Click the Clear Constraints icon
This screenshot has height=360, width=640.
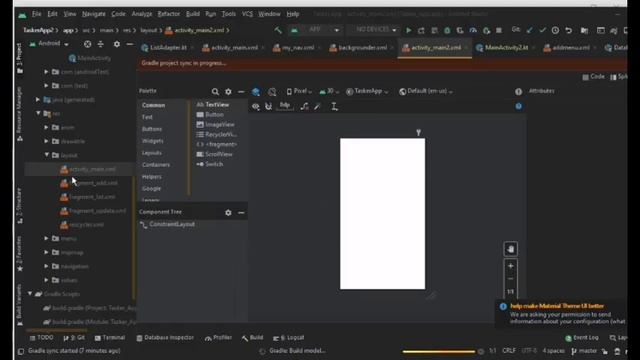pos(304,107)
